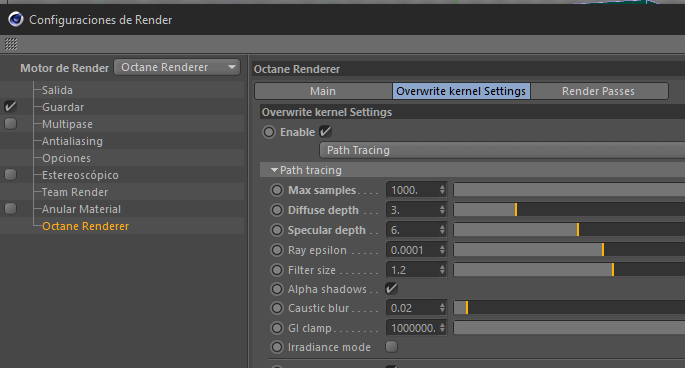Click the Max samples slider
This screenshot has height=368, width=685.
569,190
